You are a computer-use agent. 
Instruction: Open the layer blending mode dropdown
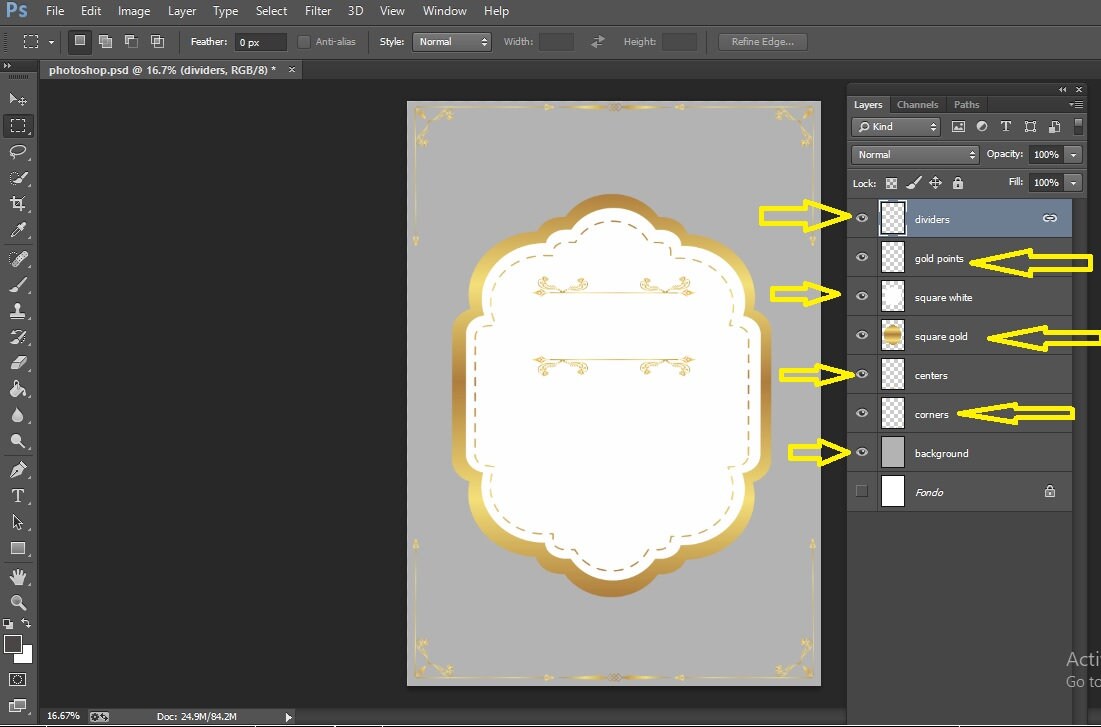(x=913, y=154)
